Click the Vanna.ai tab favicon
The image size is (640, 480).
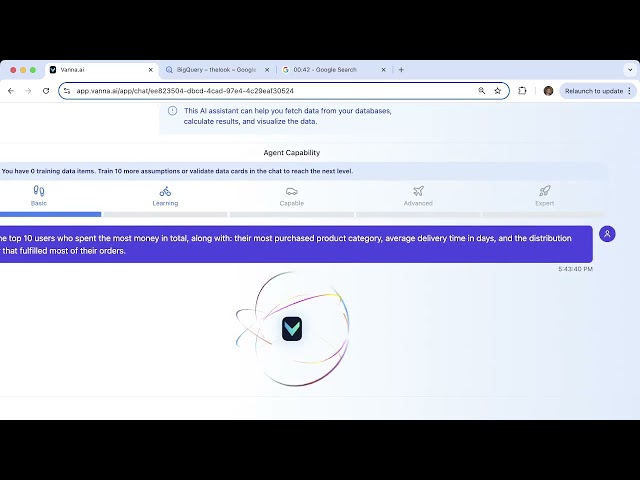(53, 70)
